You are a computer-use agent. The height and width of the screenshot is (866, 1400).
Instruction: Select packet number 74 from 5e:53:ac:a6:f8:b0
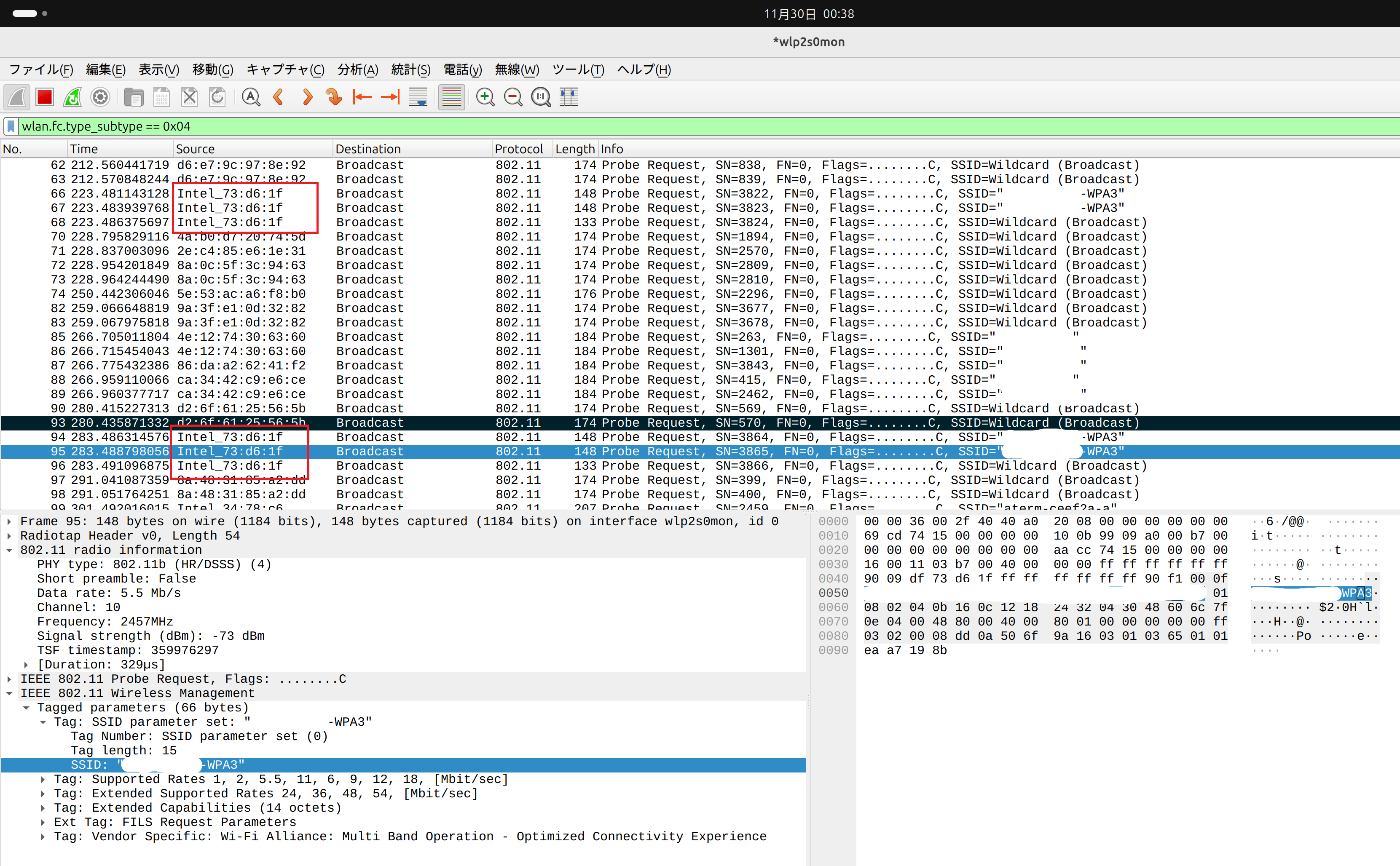(x=700, y=294)
